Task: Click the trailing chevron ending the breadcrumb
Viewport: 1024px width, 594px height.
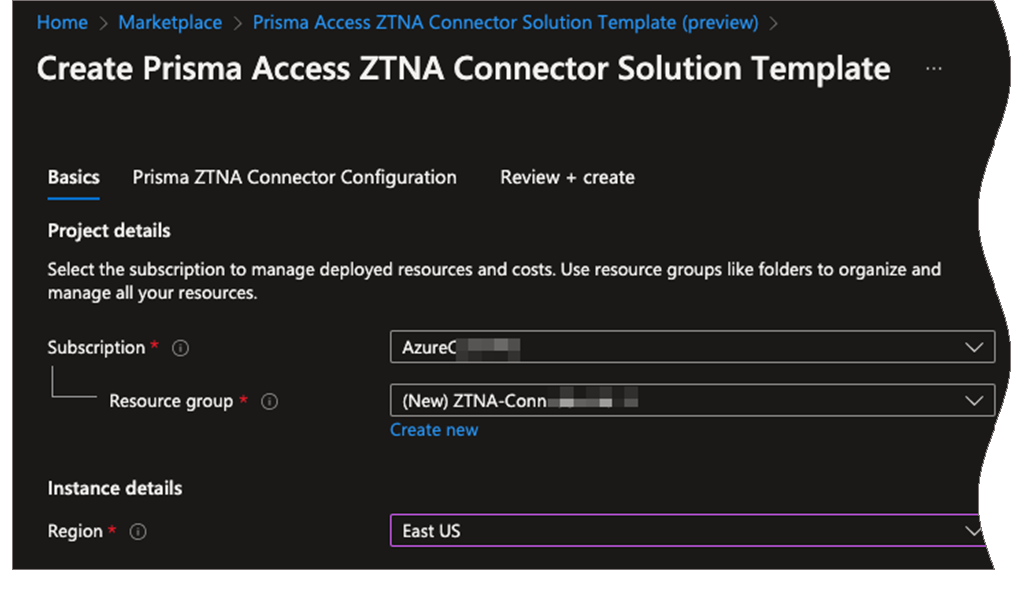Action: (774, 23)
